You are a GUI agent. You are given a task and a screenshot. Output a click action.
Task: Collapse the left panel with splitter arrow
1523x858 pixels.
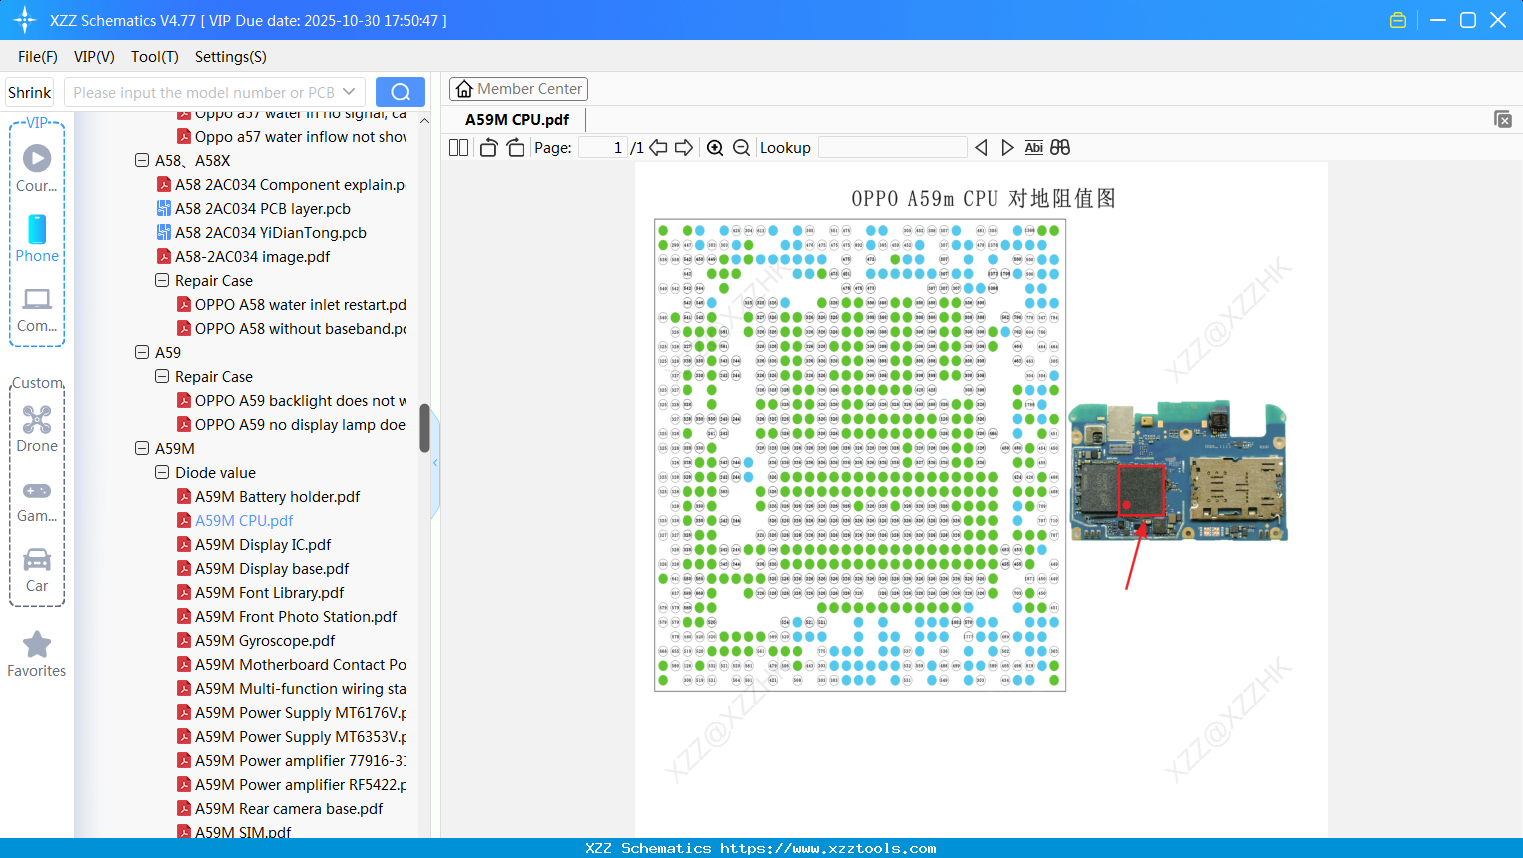tap(435, 463)
